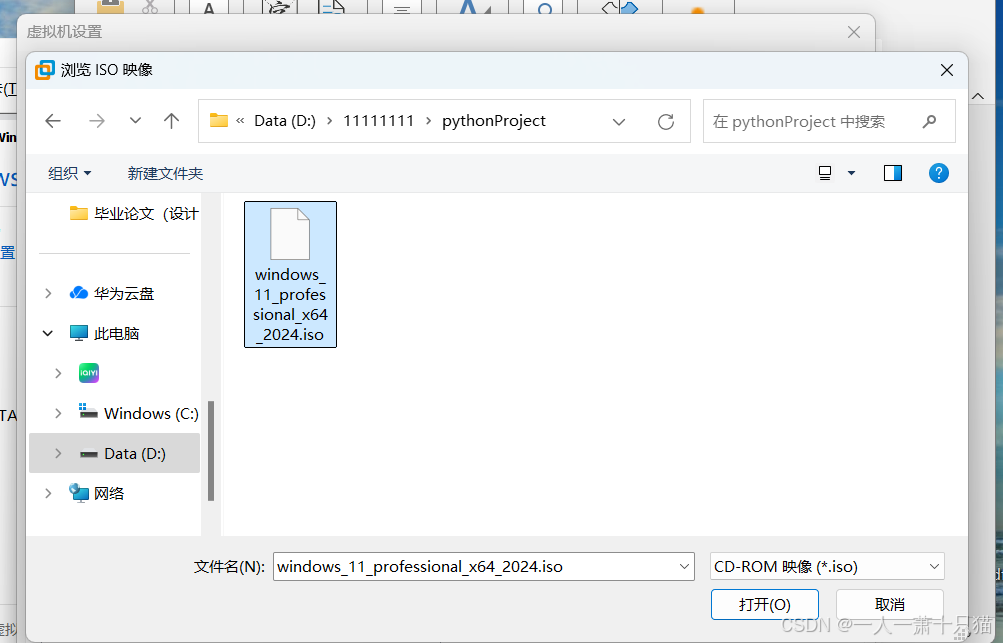Click the navigation pane scrollbar

click(211, 450)
